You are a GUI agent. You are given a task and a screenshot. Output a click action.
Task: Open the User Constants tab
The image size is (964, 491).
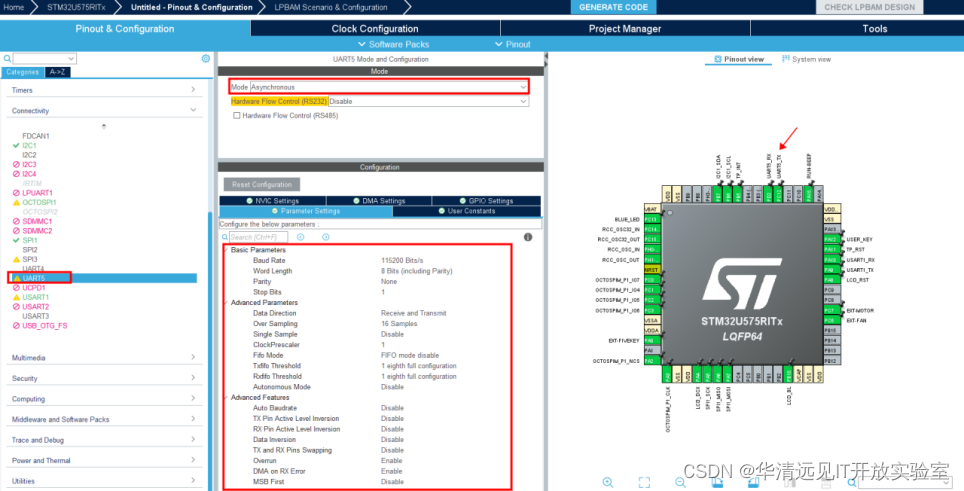466,211
